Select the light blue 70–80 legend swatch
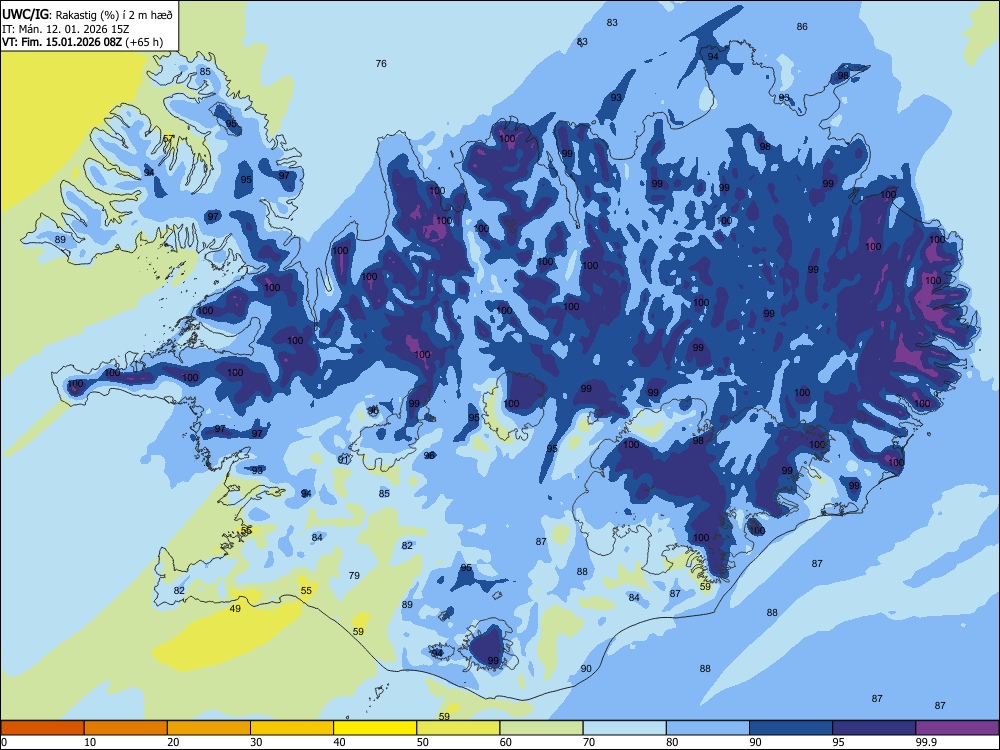Screen dimensions: 1000x750 (624, 728)
